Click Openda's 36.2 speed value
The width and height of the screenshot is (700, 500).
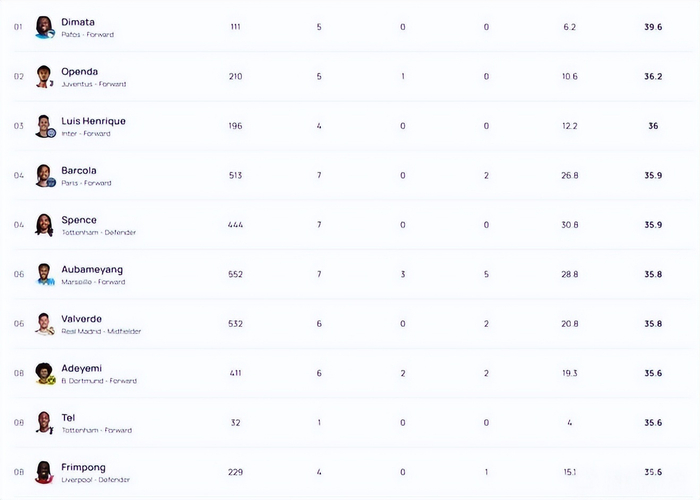(653, 76)
